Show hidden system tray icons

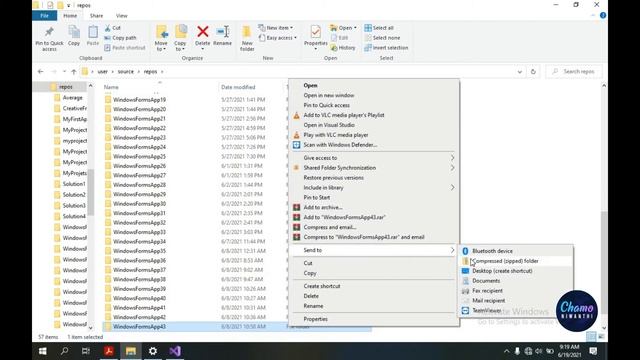tap(507, 351)
